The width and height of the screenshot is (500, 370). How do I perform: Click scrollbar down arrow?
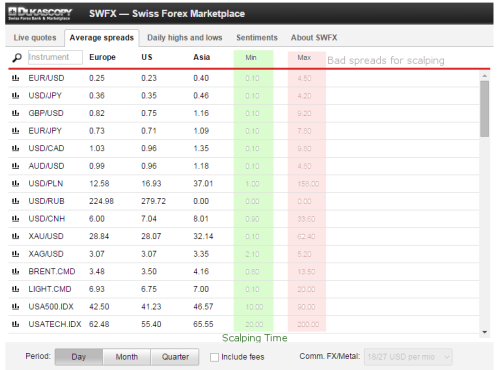pos(485,332)
